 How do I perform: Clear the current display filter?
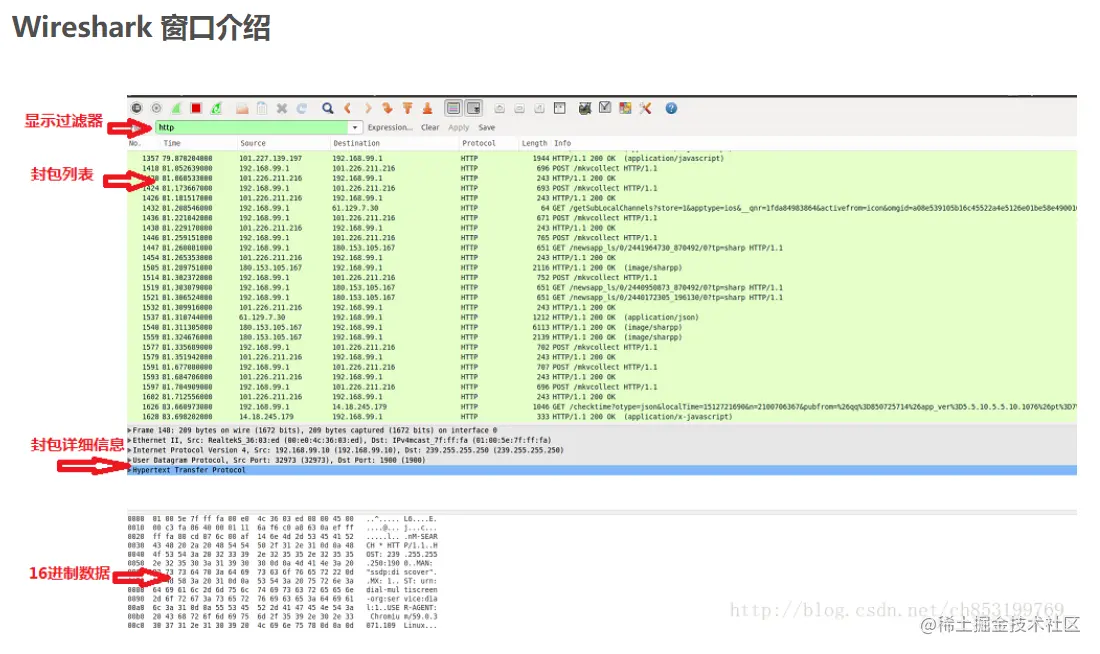(429, 127)
